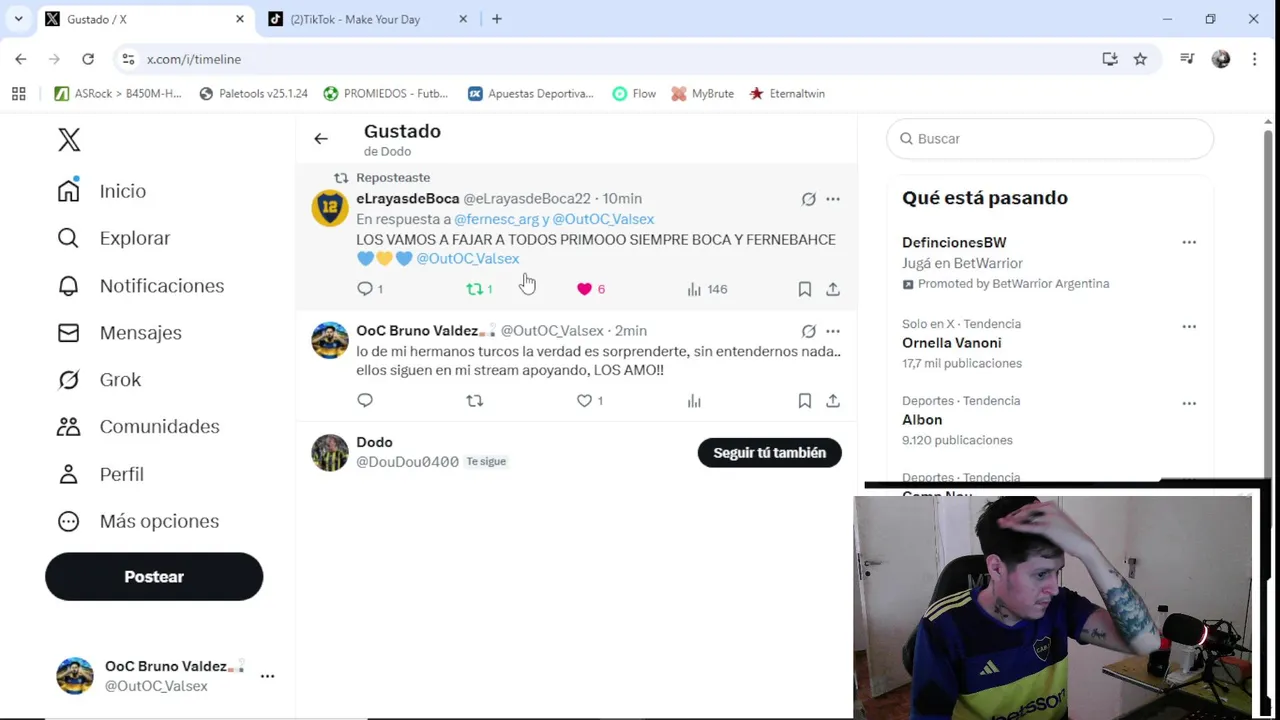Bookmark this page with the star icon
The height and width of the screenshot is (720, 1280).
click(1140, 59)
